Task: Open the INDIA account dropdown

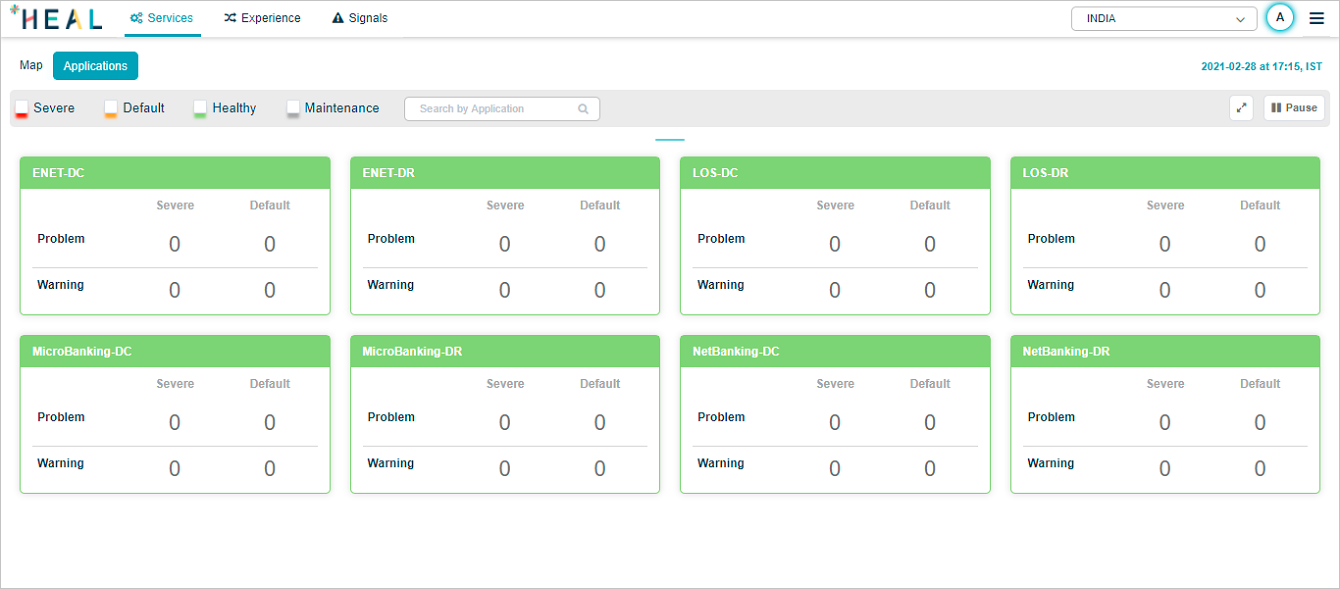Action: click(1164, 19)
